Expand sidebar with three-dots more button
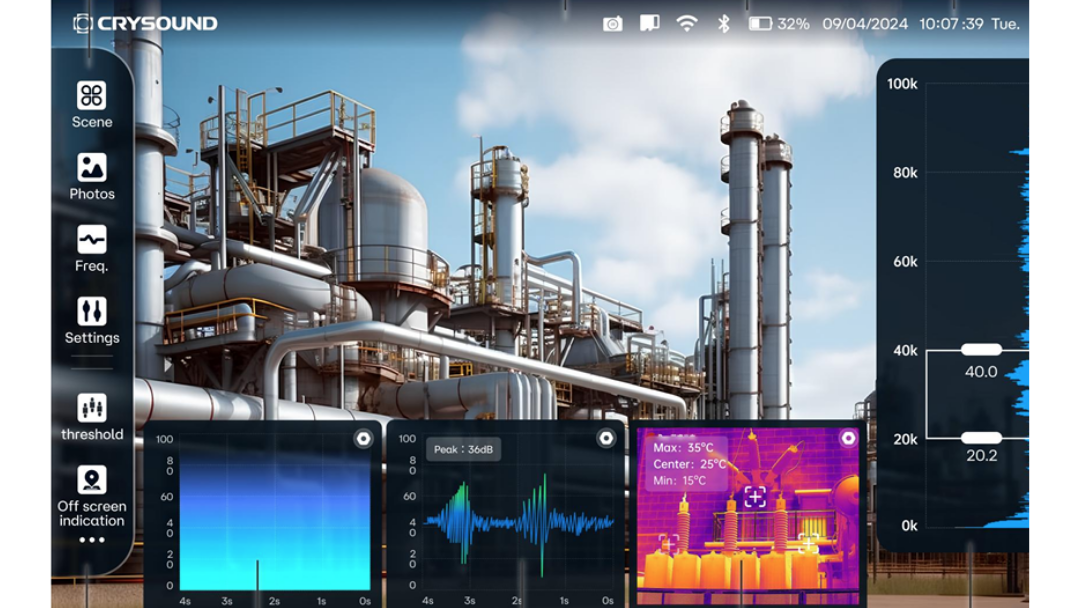Image resolution: width=1080 pixels, height=608 pixels. (92, 540)
